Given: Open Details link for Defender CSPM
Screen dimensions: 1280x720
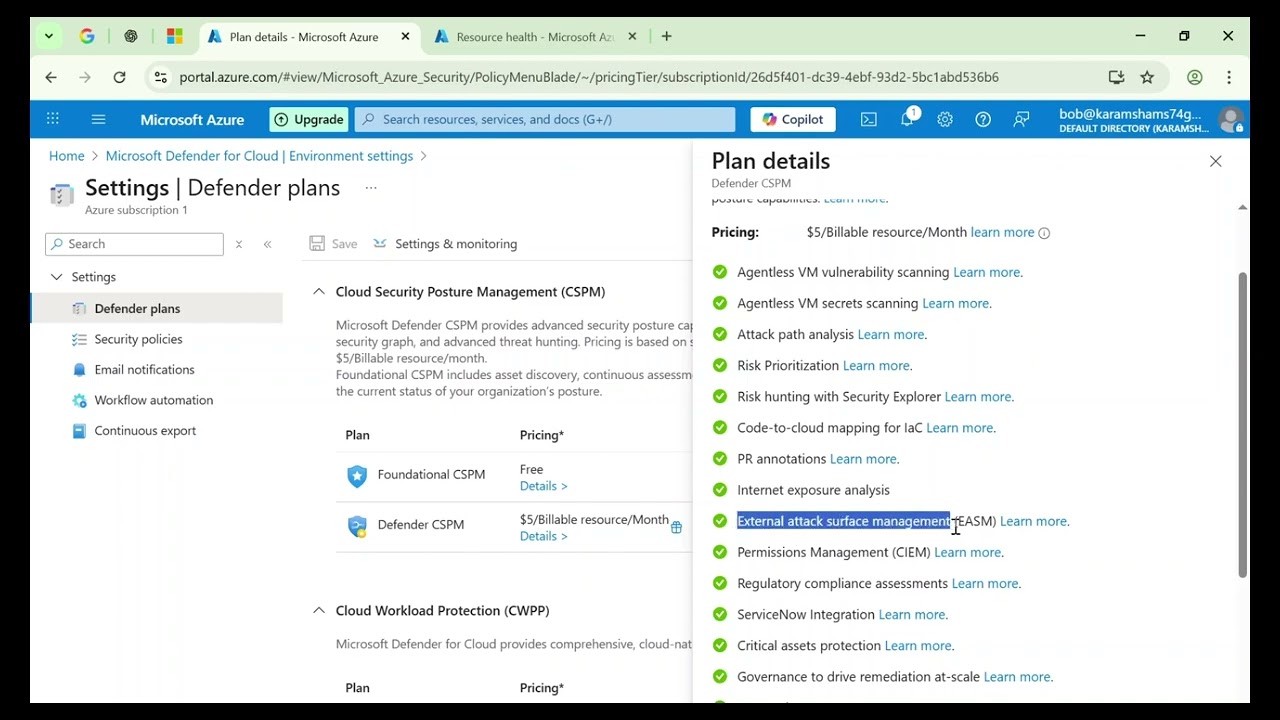Looking at the screenshot, I should [543, 536].
